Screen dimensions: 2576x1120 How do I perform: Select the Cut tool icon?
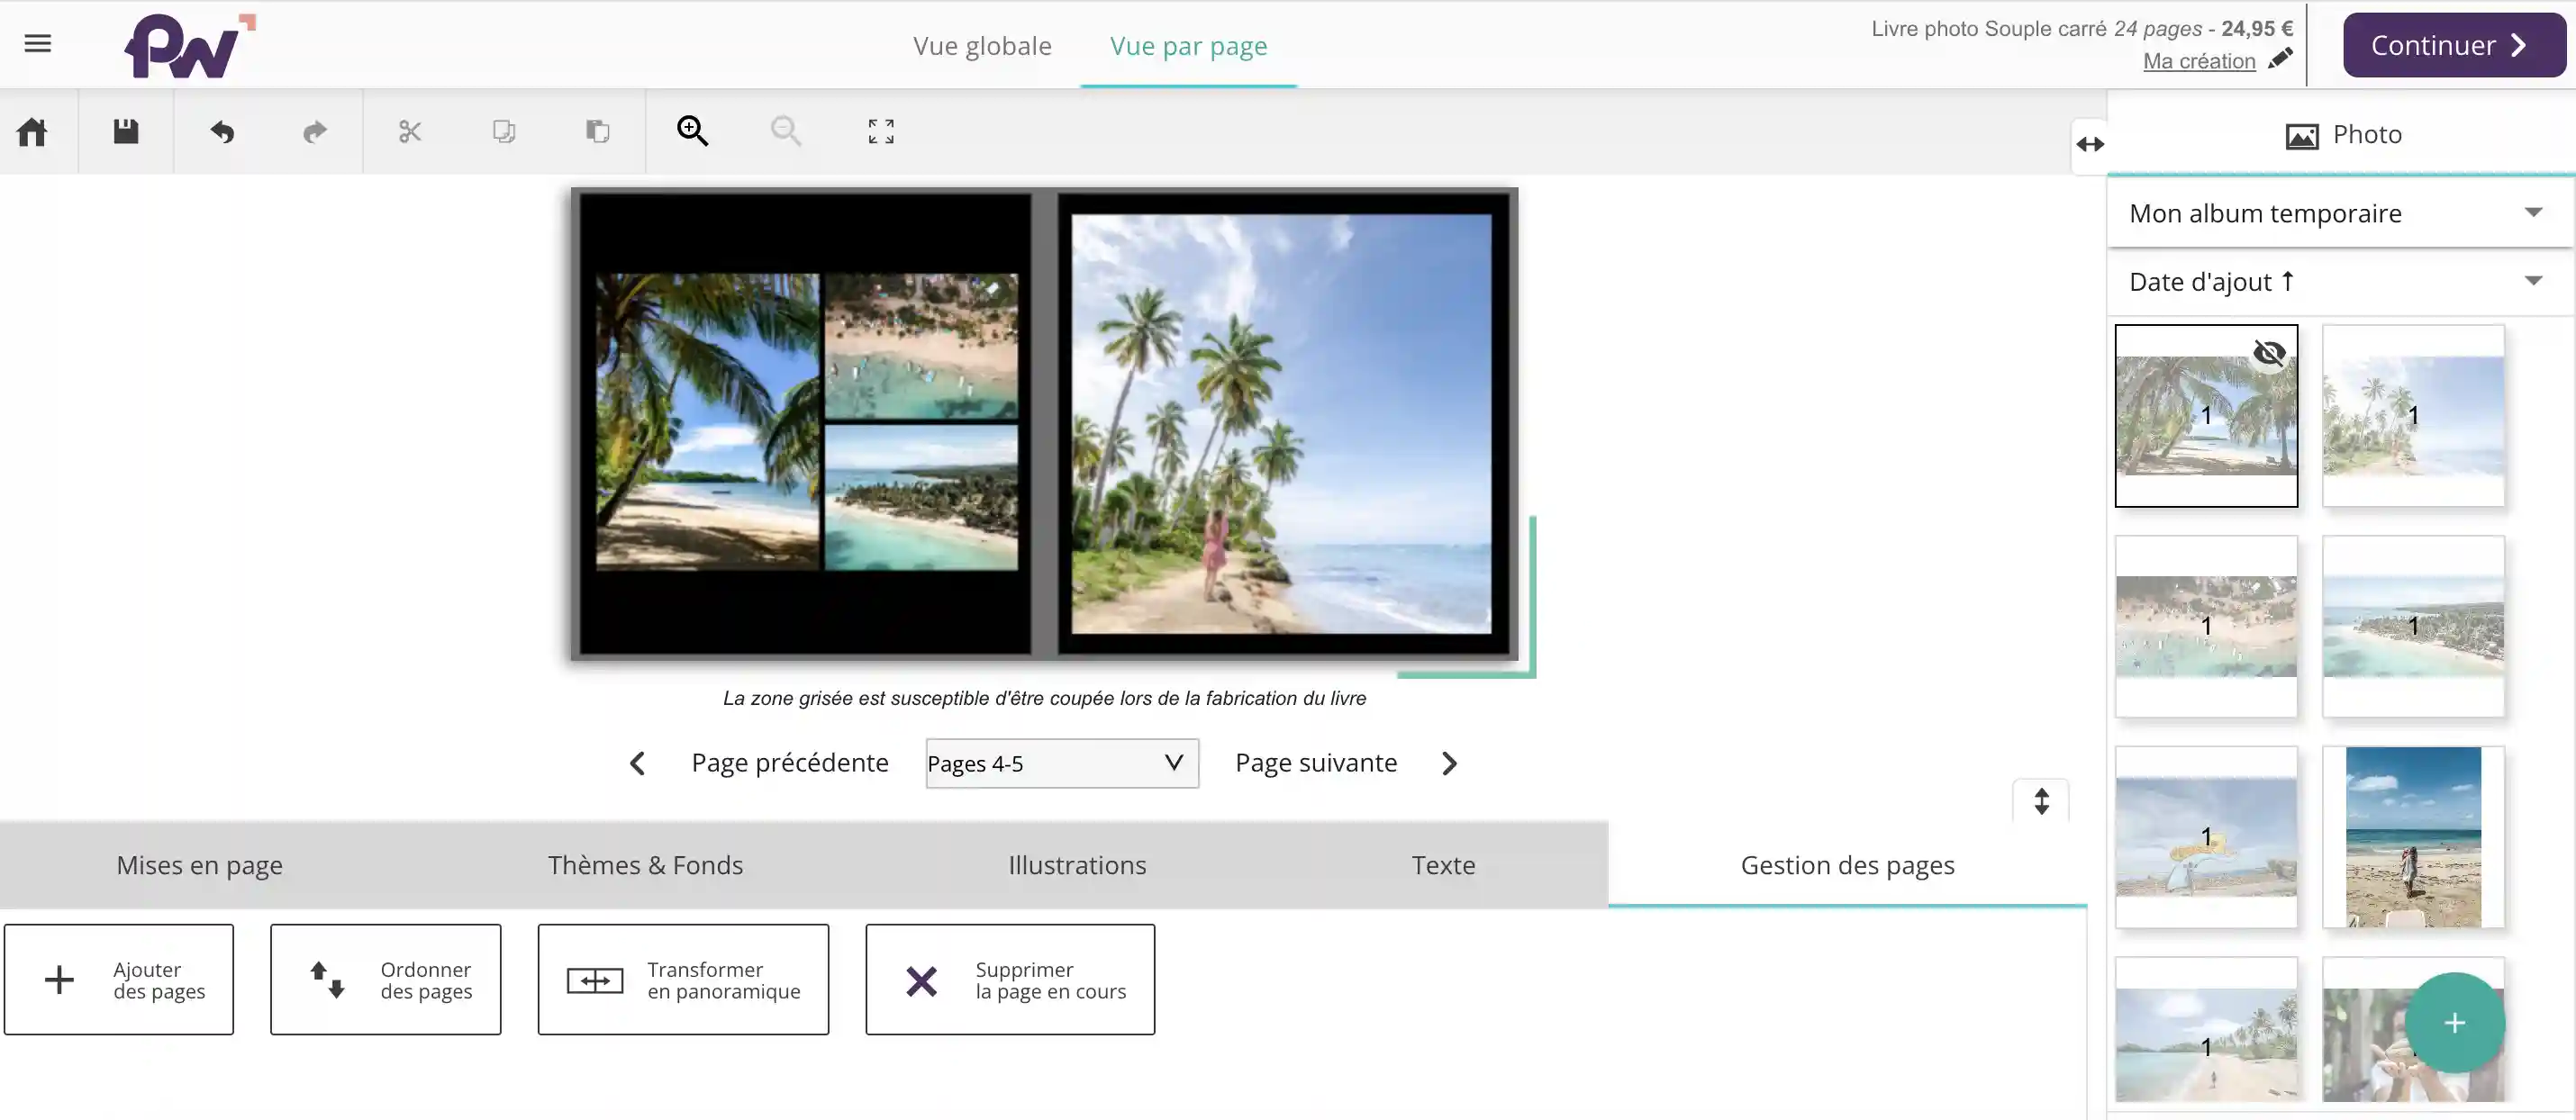(x=409, y=131)
